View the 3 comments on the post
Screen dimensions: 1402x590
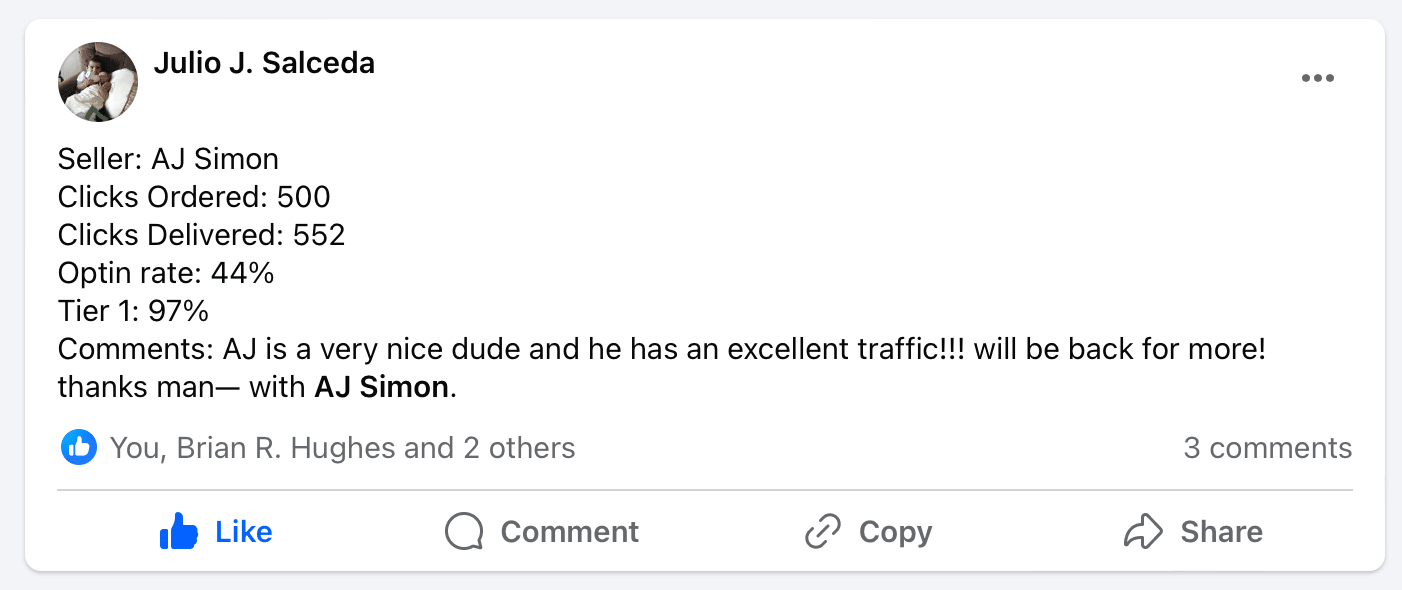click(1267, 448)
